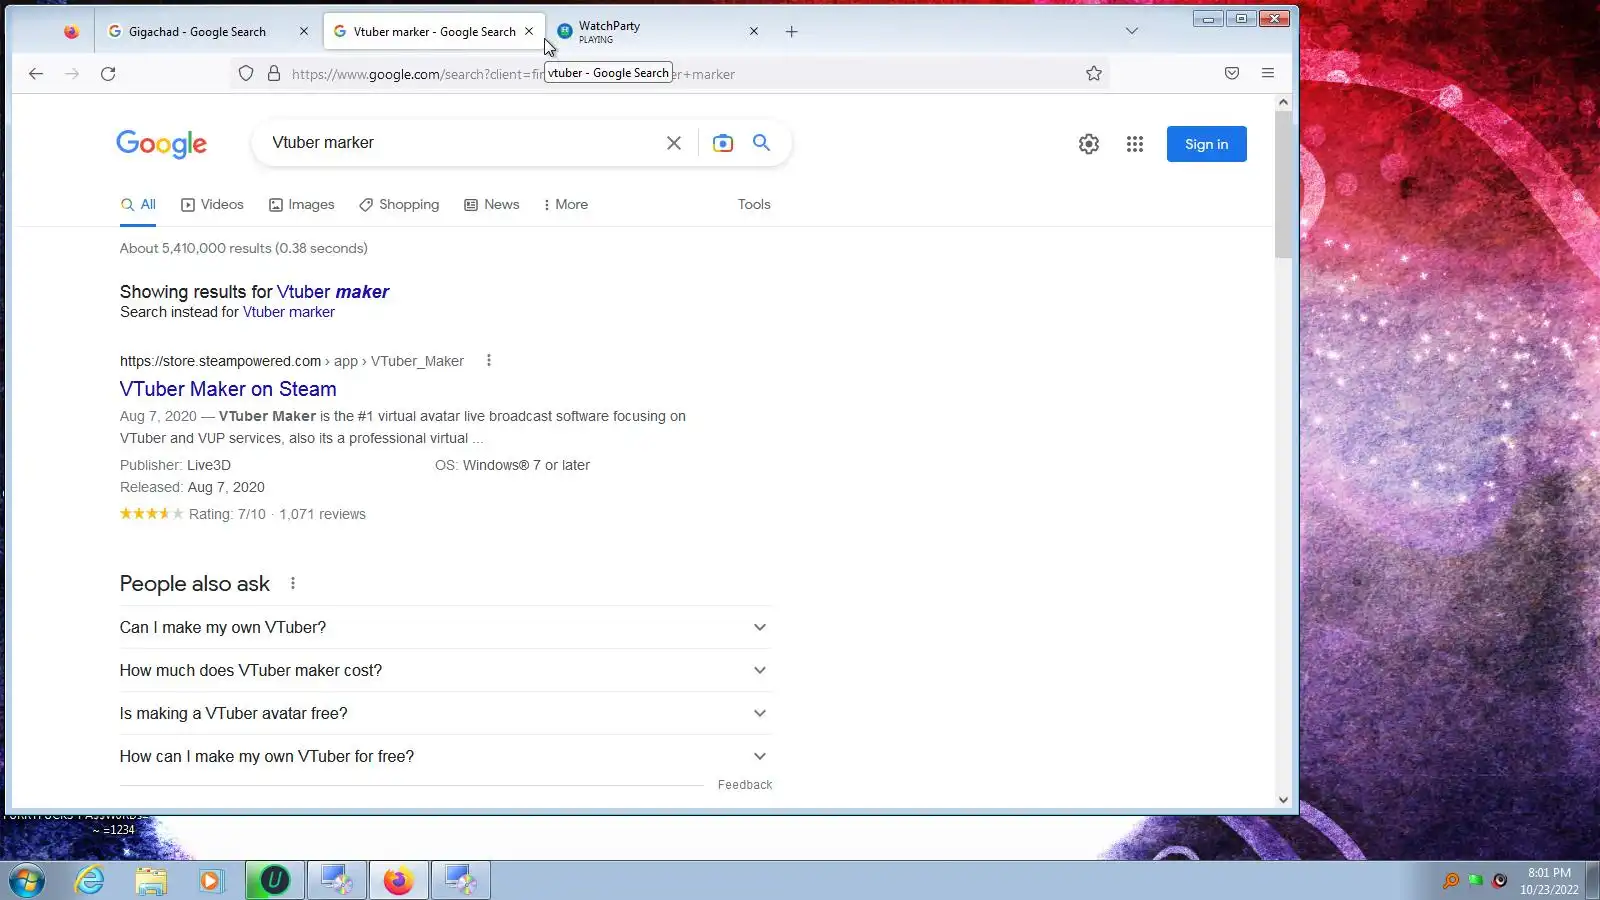Image resolution: width=1600 pixels, height=900 pixels.
Task: Close the Gigachad - Google Search tab
Action: [x=304, y=31]
